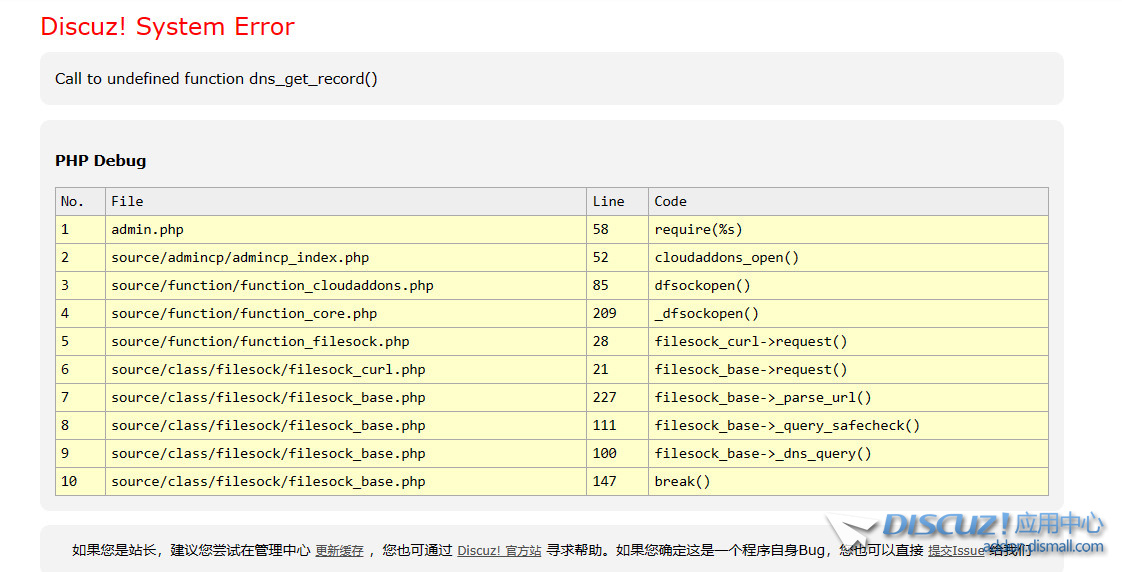This screenshot has height=572, width=1122.
Task: Select the function_core.php file cell
Action: tap(244, 313)
